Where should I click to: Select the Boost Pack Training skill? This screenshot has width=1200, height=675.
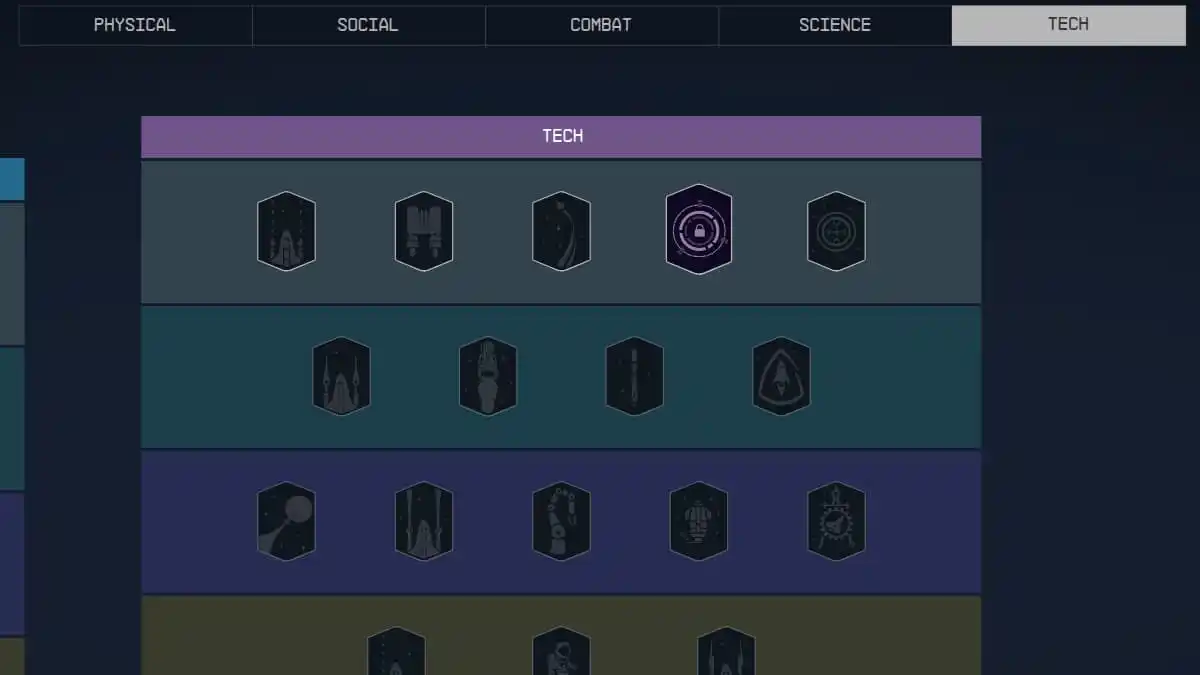423,228
